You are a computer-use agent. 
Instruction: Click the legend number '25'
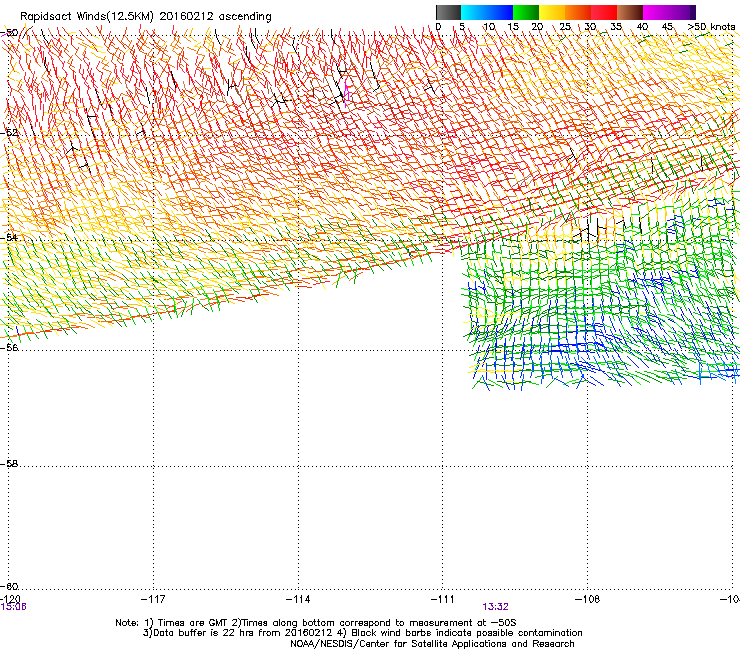(x=565, y=27)
